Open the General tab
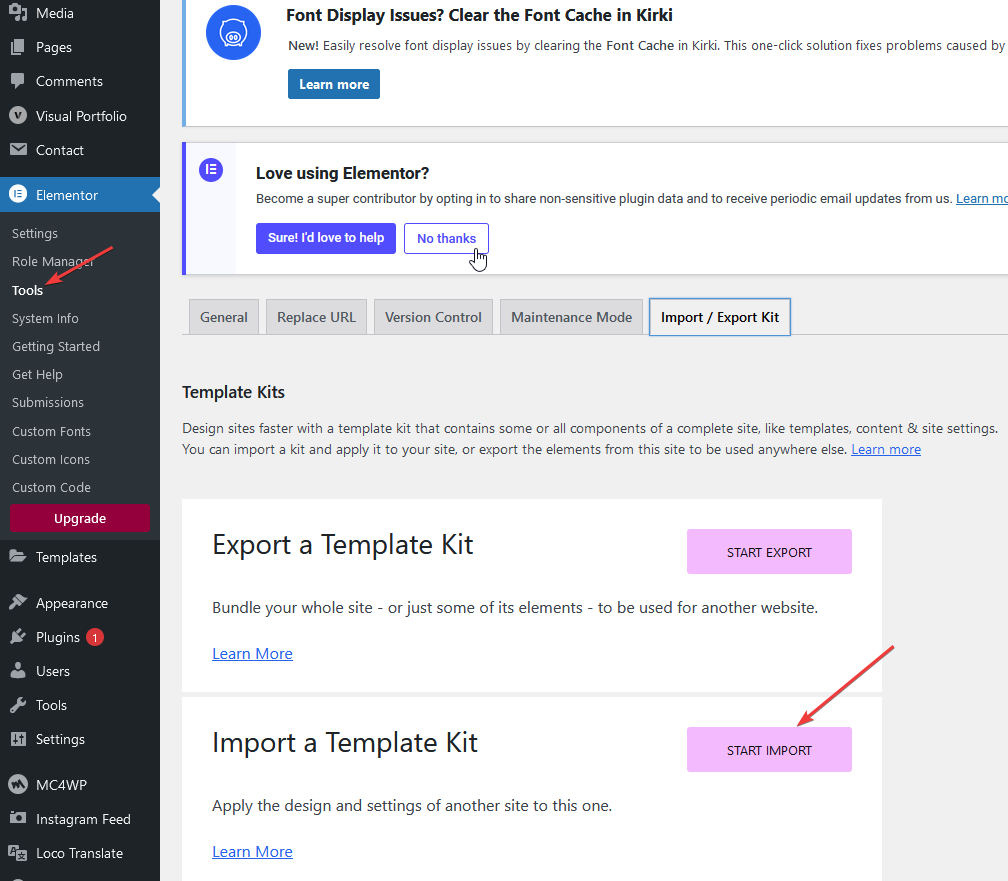This screenshot has height=881, width=1008. point(224,317)
